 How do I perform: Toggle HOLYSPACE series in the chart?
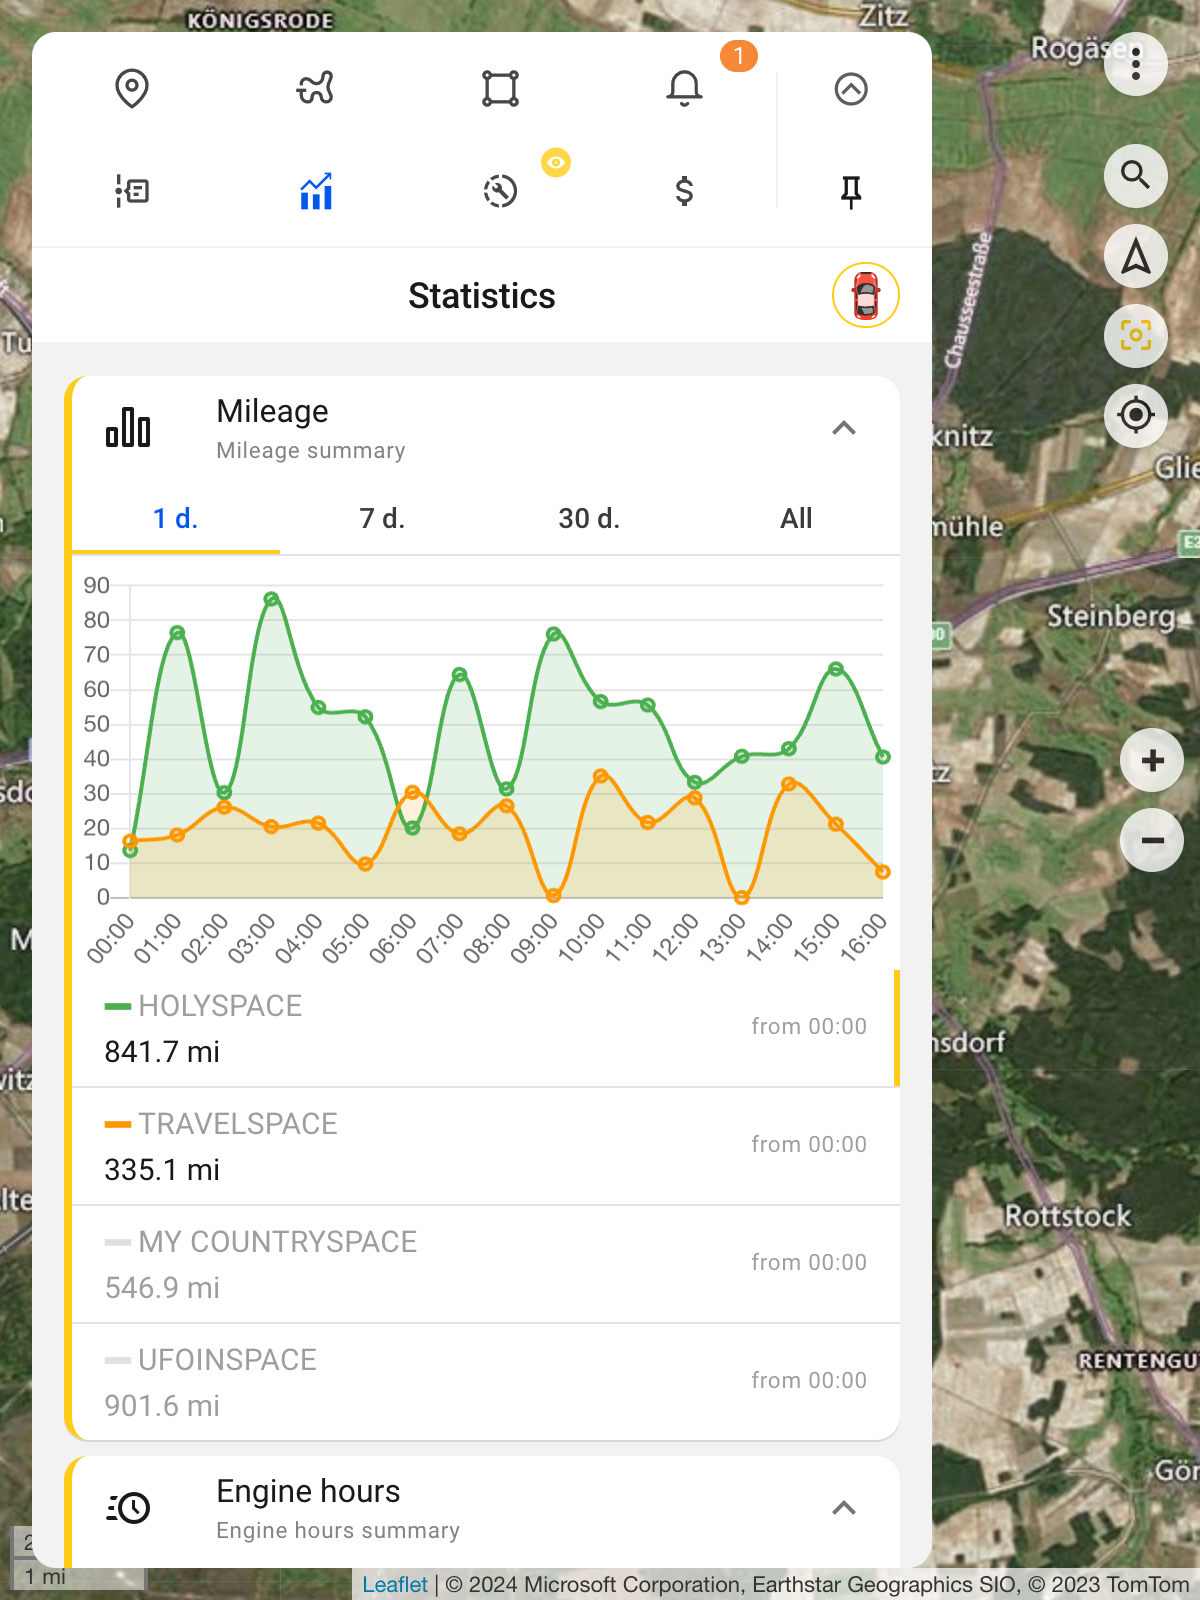[x=485, y=1029]
